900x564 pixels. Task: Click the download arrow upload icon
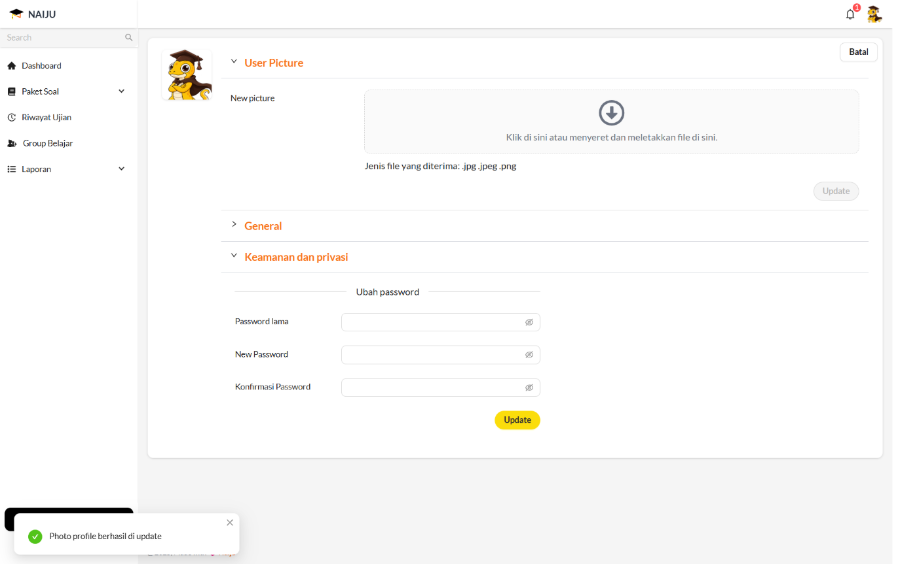(x=611, y=112)
